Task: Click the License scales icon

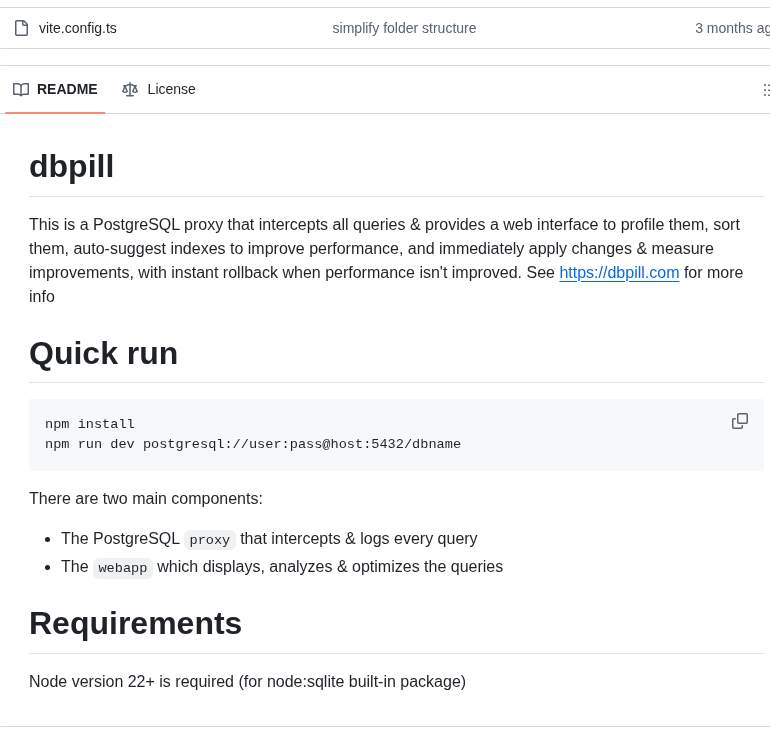Action: [x=130, y=89]
